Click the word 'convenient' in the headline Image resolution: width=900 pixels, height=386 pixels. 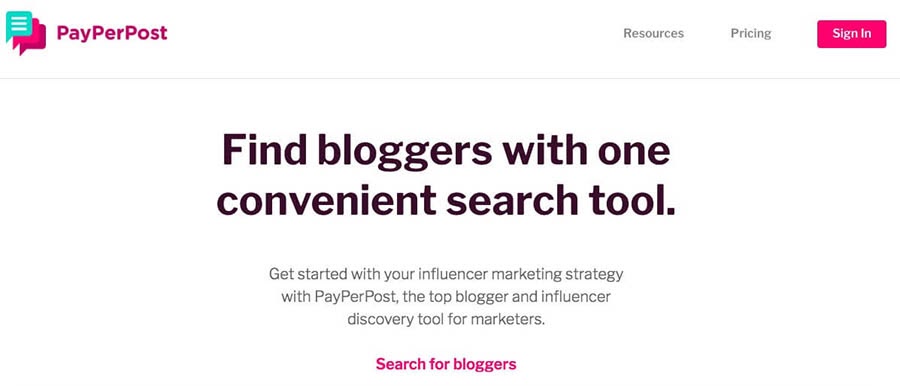[326, 200]
